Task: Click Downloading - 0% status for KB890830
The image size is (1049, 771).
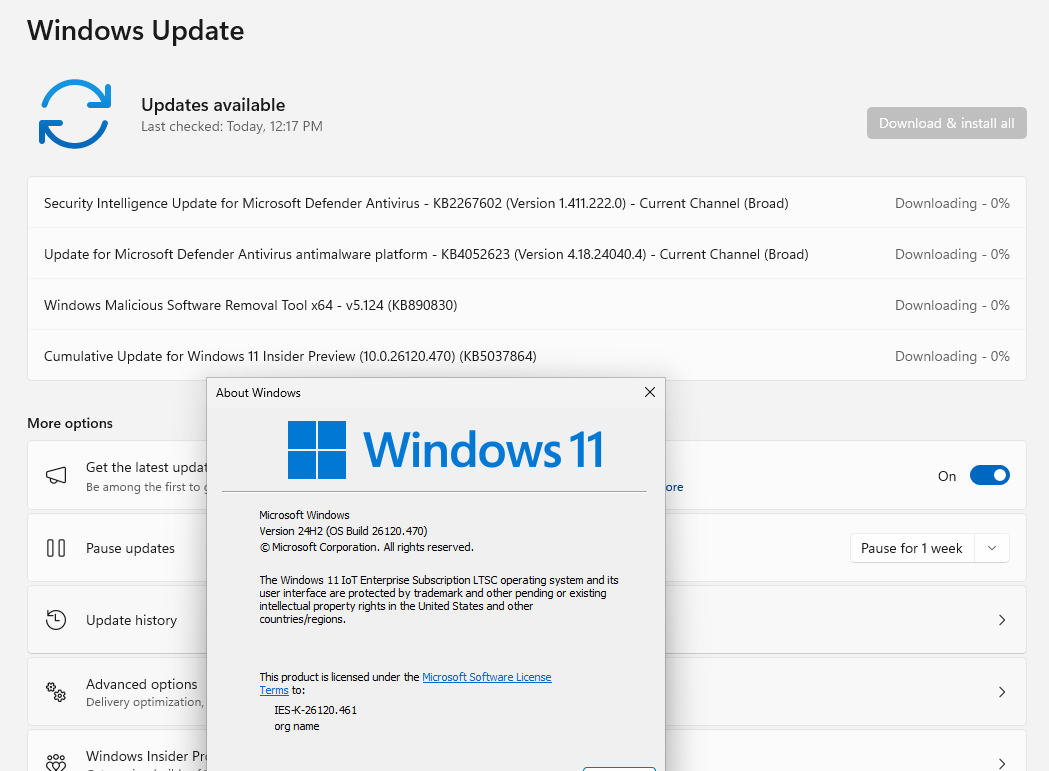Action: click(952, 305)
